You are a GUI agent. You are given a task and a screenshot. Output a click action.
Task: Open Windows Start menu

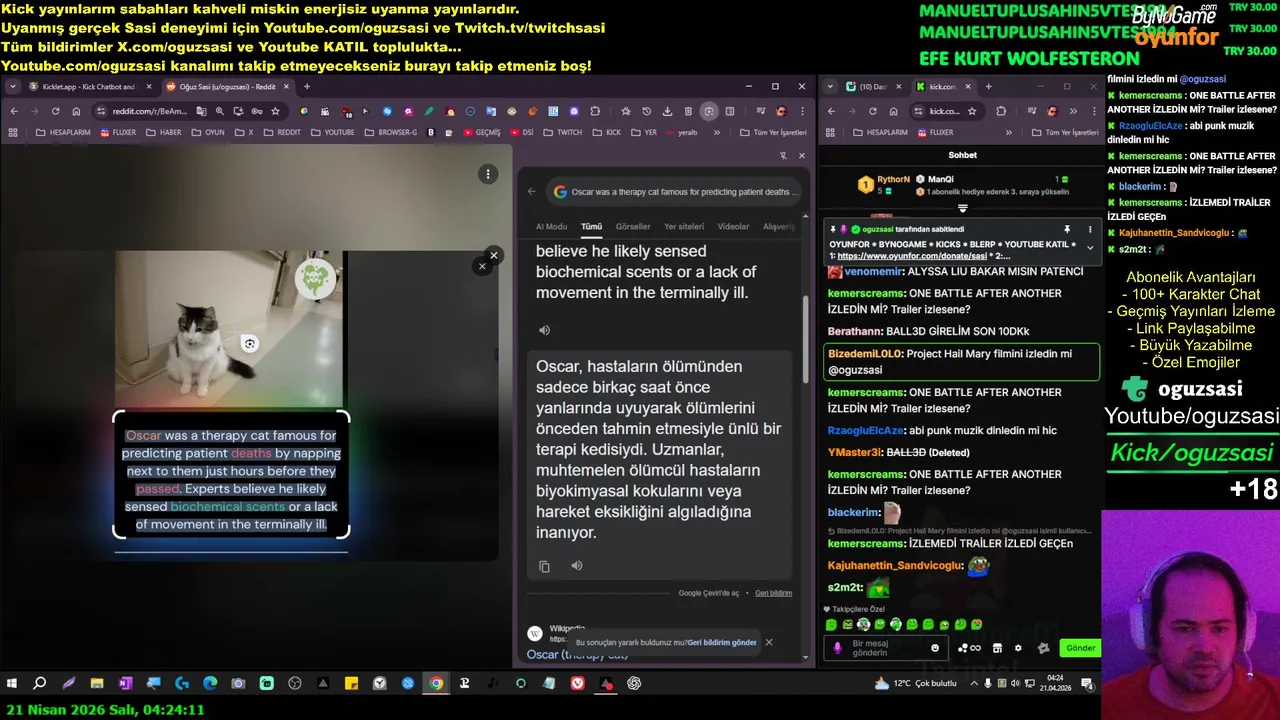[12, 683]
